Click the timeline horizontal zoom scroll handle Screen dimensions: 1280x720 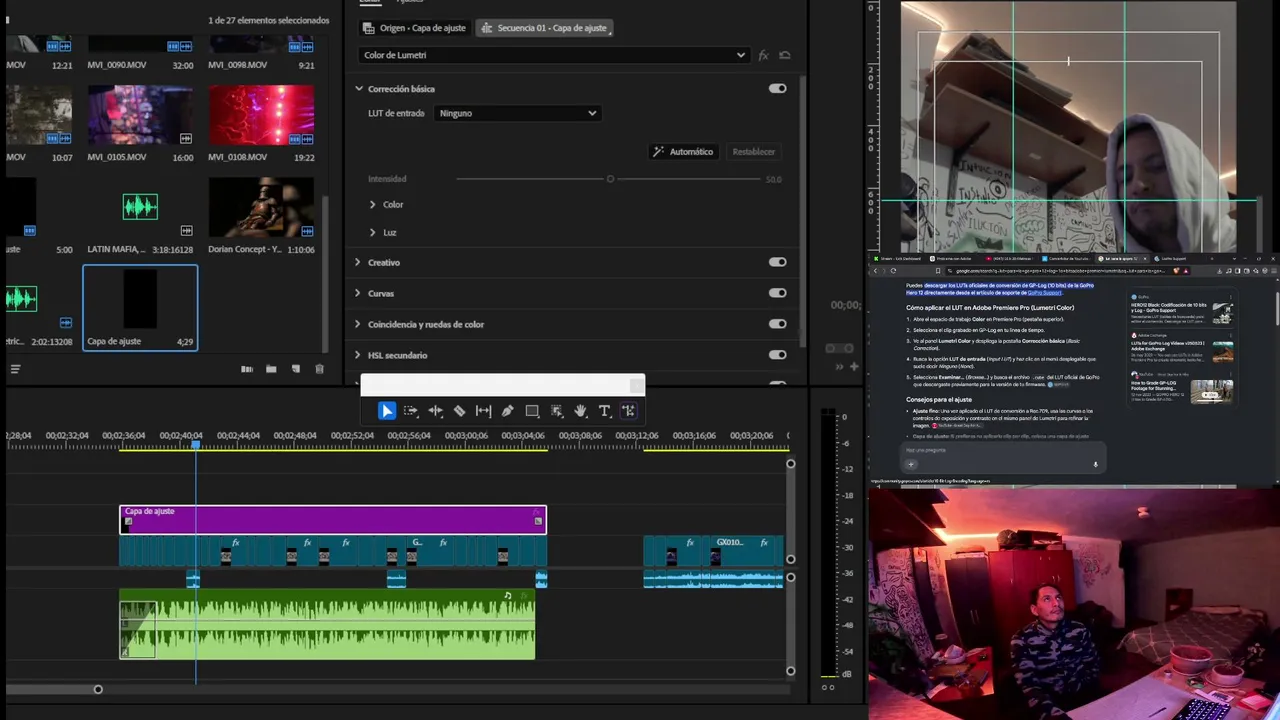click(98, 689)
